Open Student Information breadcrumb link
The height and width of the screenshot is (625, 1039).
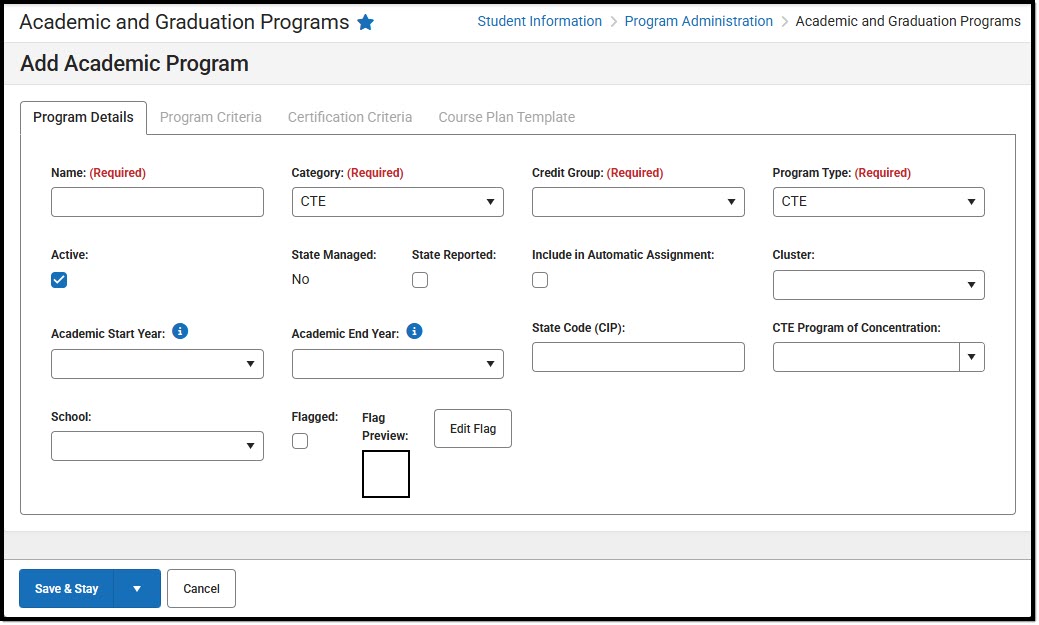tap(539, 21)
